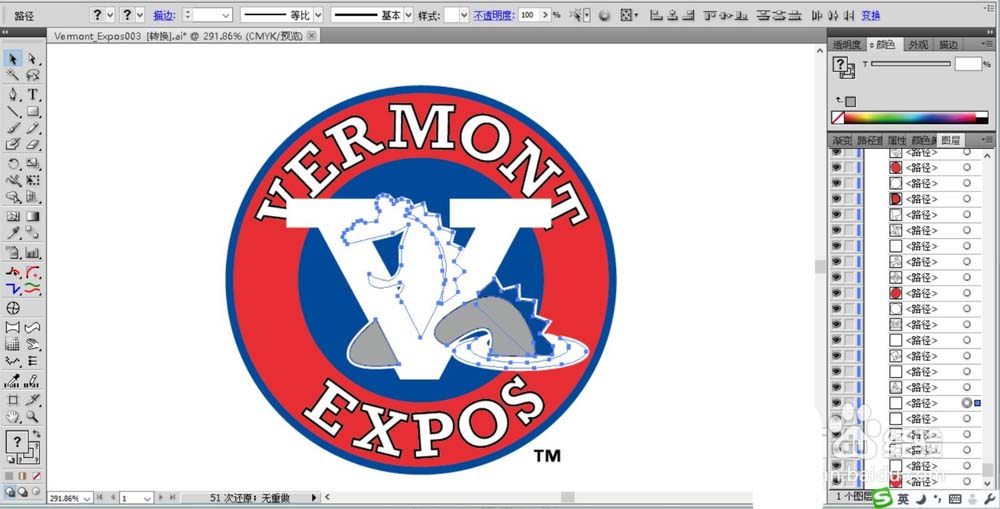Toggle lock on the red half-circle path layer
The image size is (1000, 509).
point(849,199)
